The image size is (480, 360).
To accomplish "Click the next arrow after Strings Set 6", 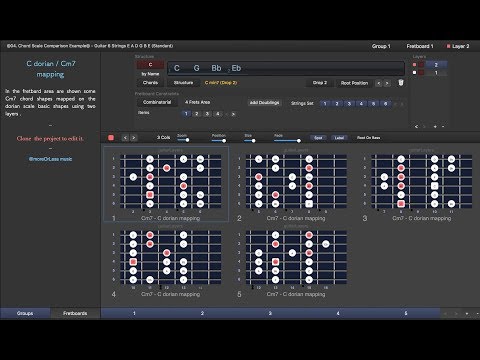I will tap(402, 104).
